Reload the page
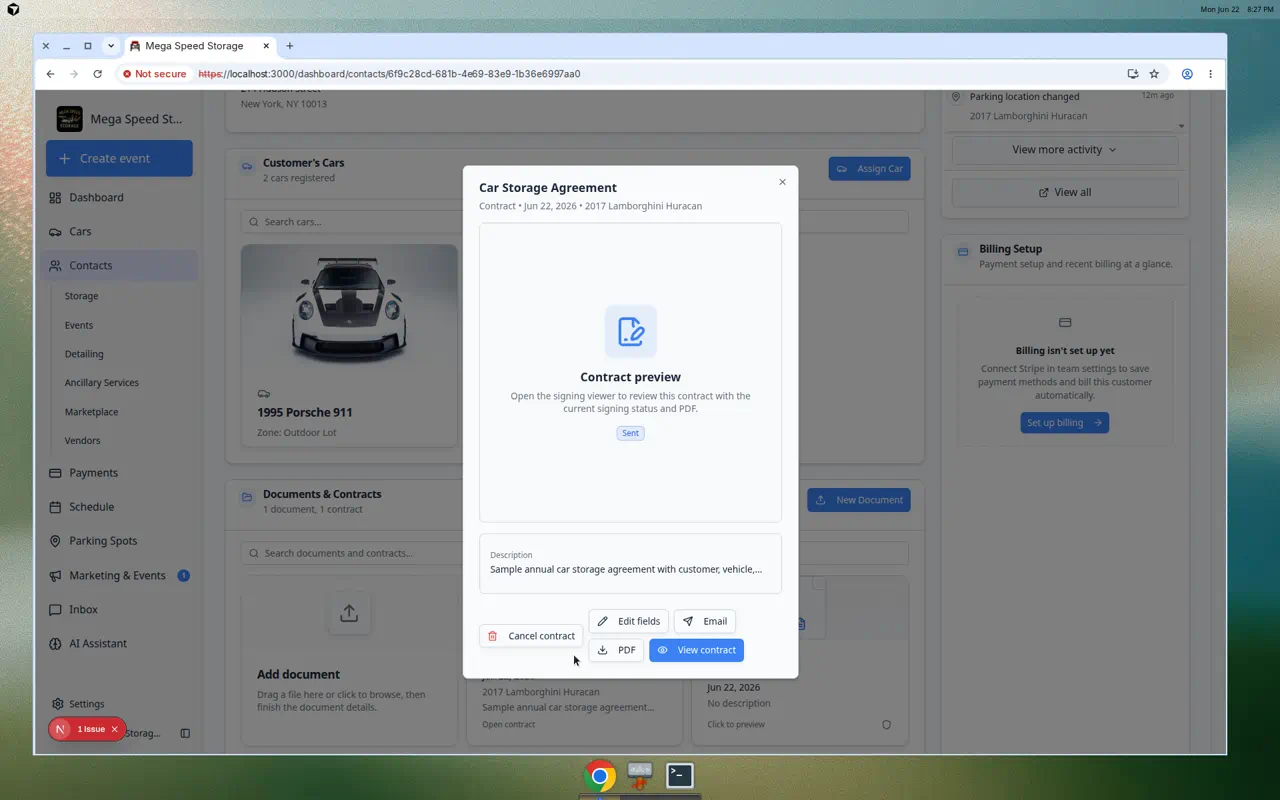 (97, 74)
